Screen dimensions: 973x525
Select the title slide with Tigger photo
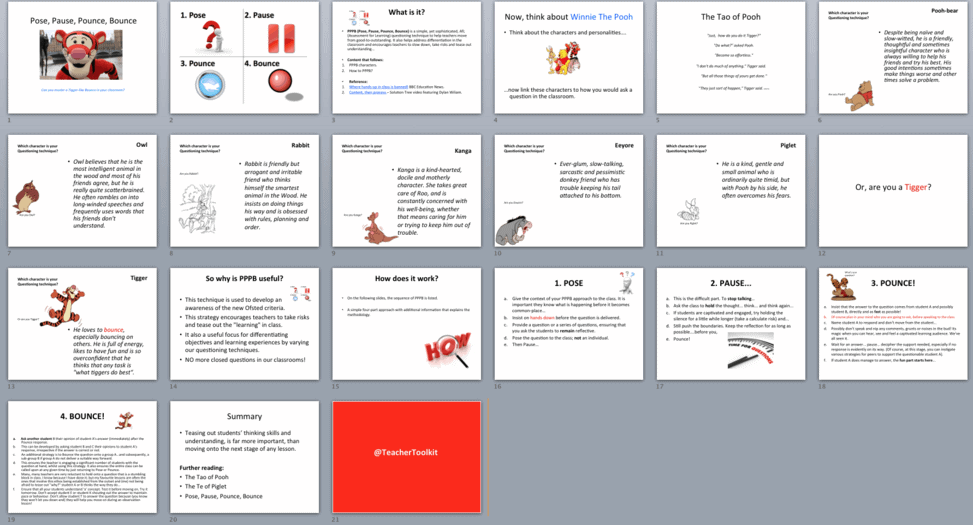pos(82,57)
